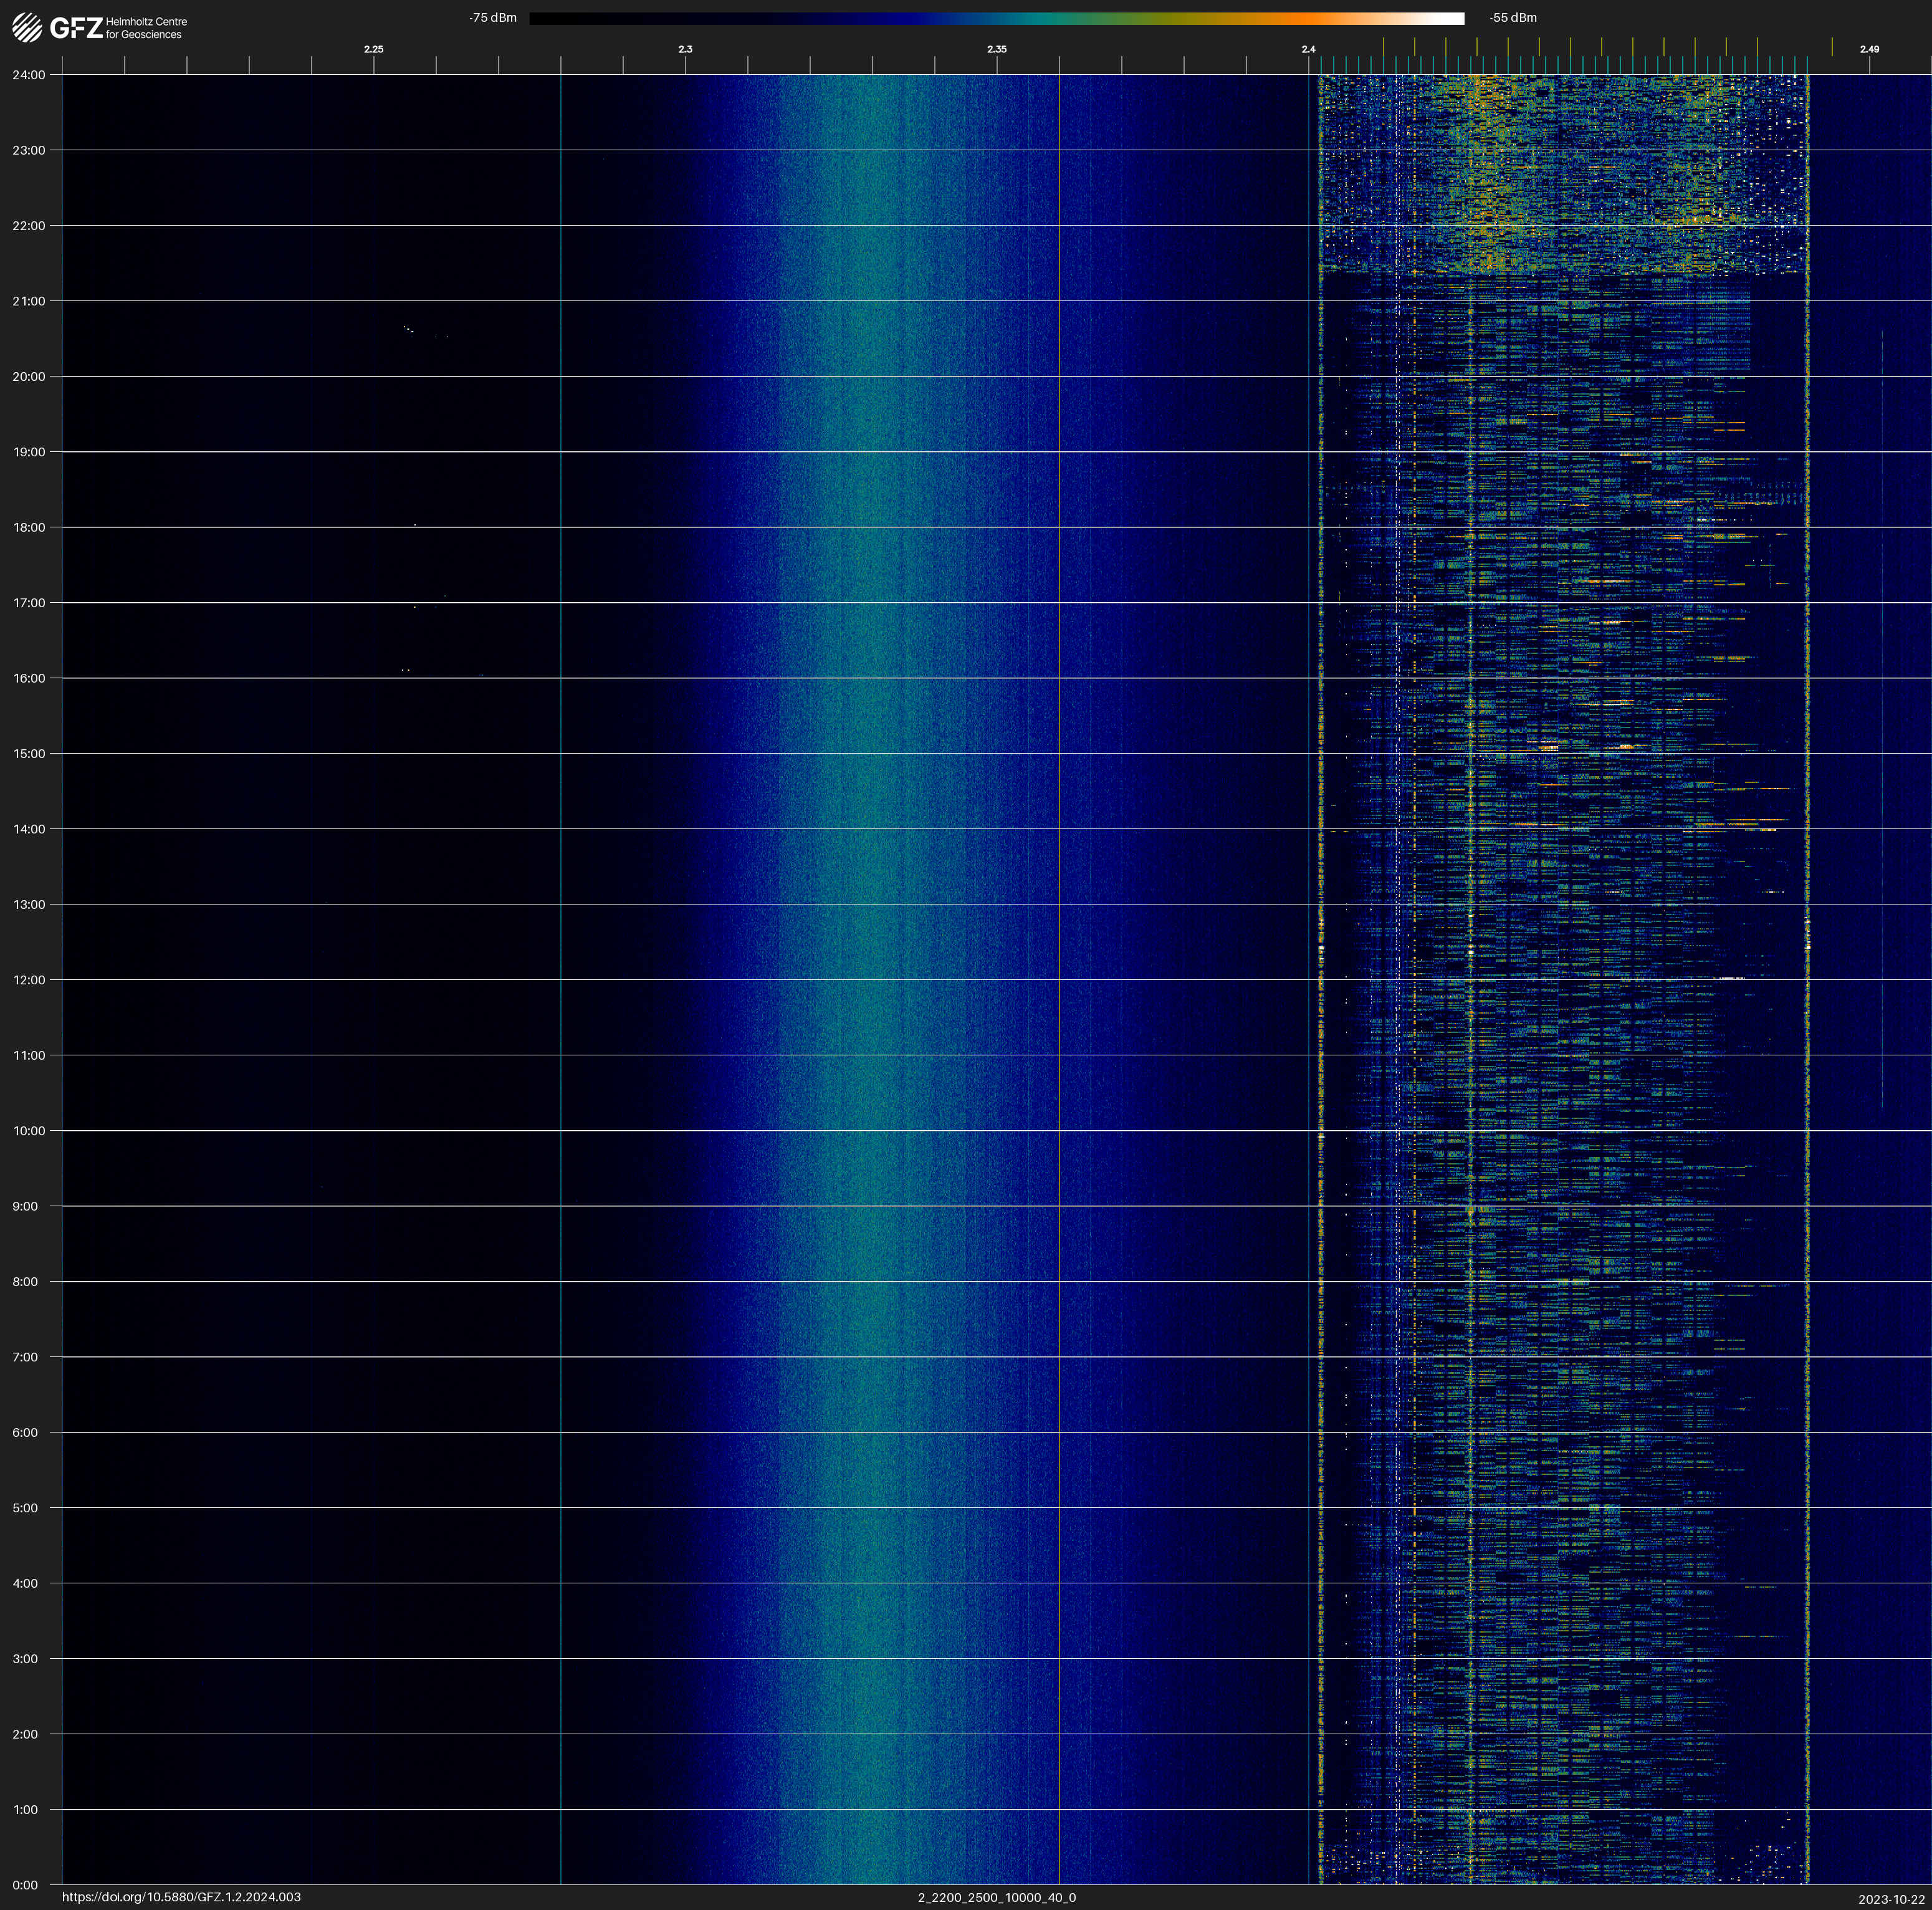1932x1910 pixels.
Task: Click the 24:00 time axis label
Action: pyautogui.click(x=29, y=75)
